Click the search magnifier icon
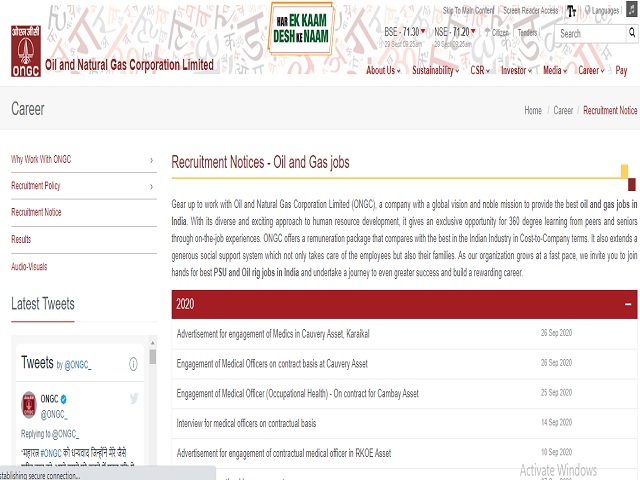The width and height of the screenshot is (640, 480). click(632, 33)
